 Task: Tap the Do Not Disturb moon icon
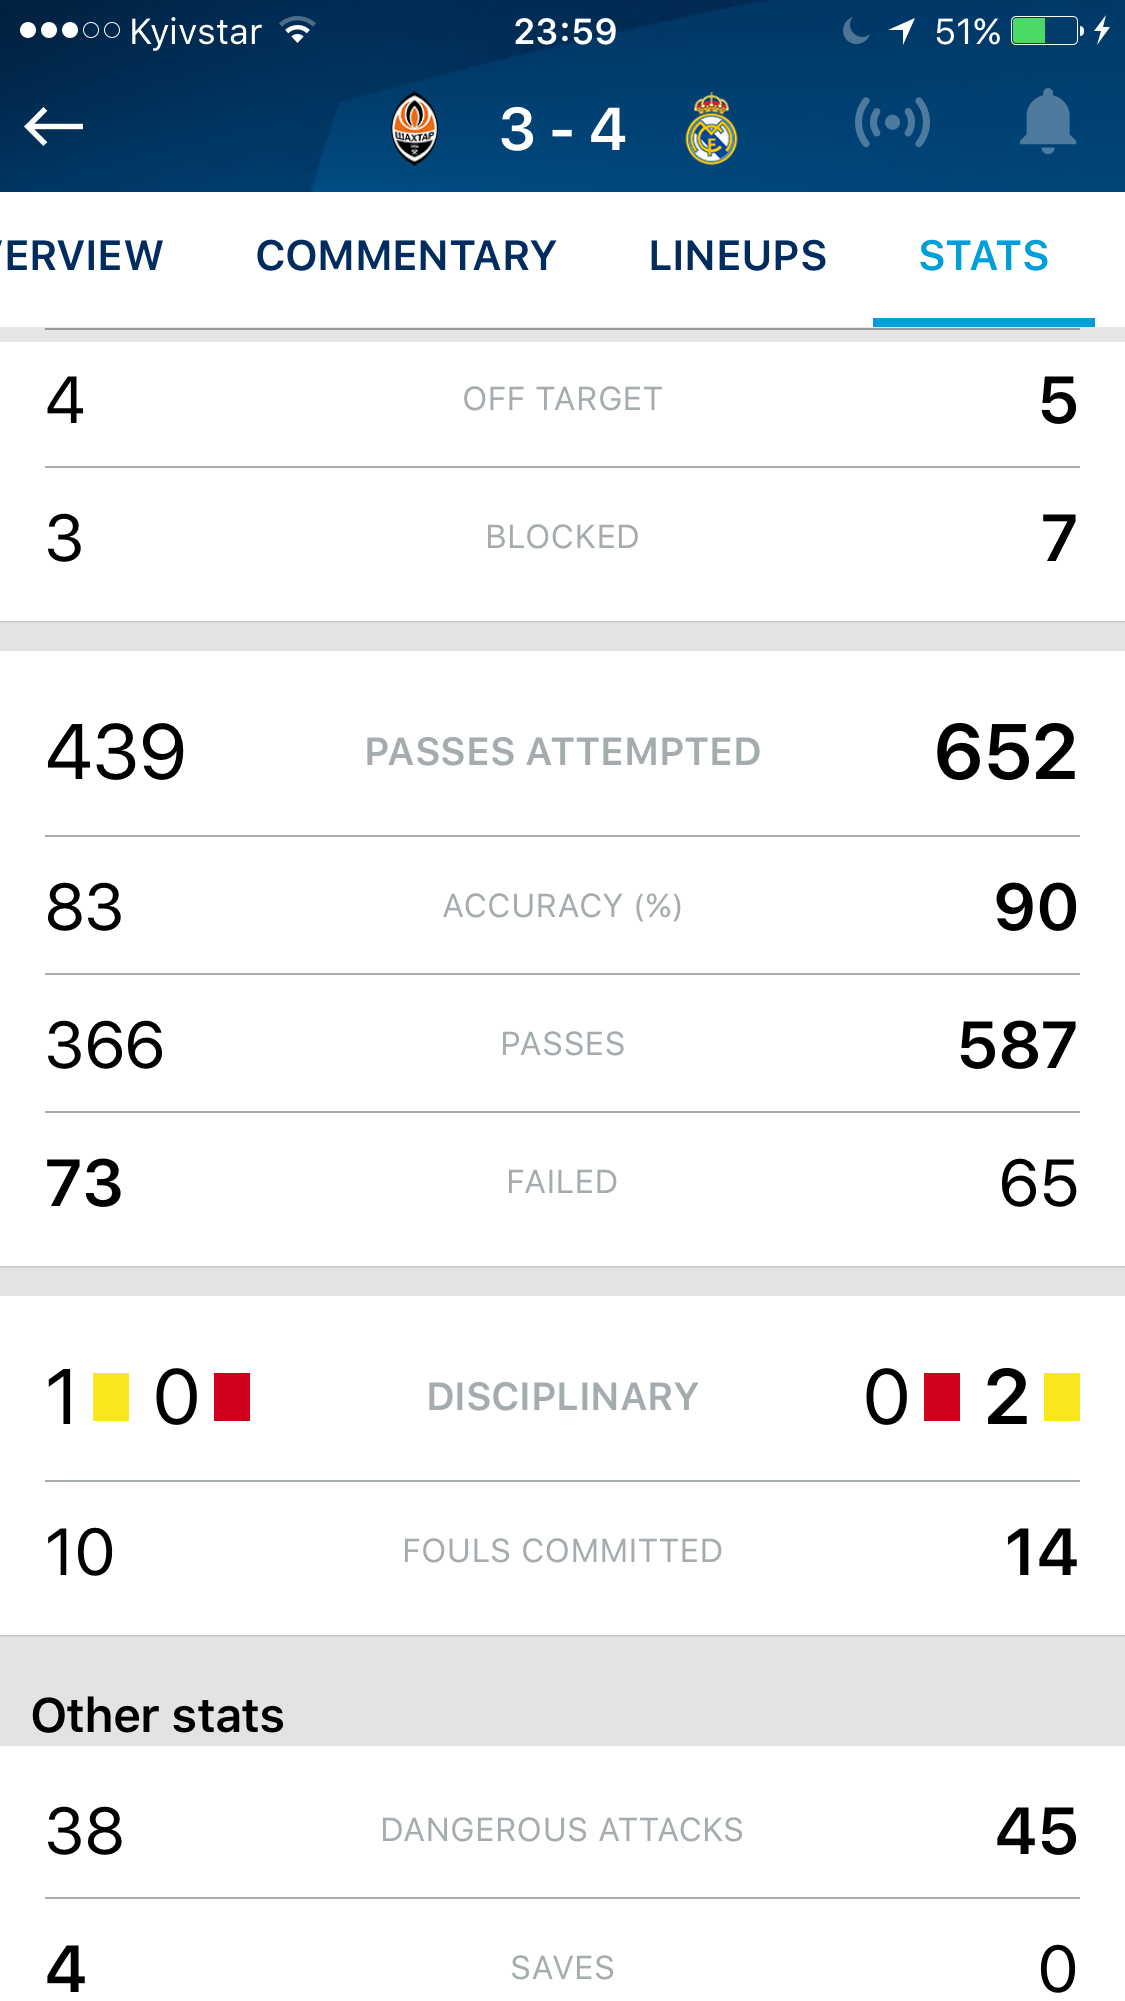tap(856, 31)
